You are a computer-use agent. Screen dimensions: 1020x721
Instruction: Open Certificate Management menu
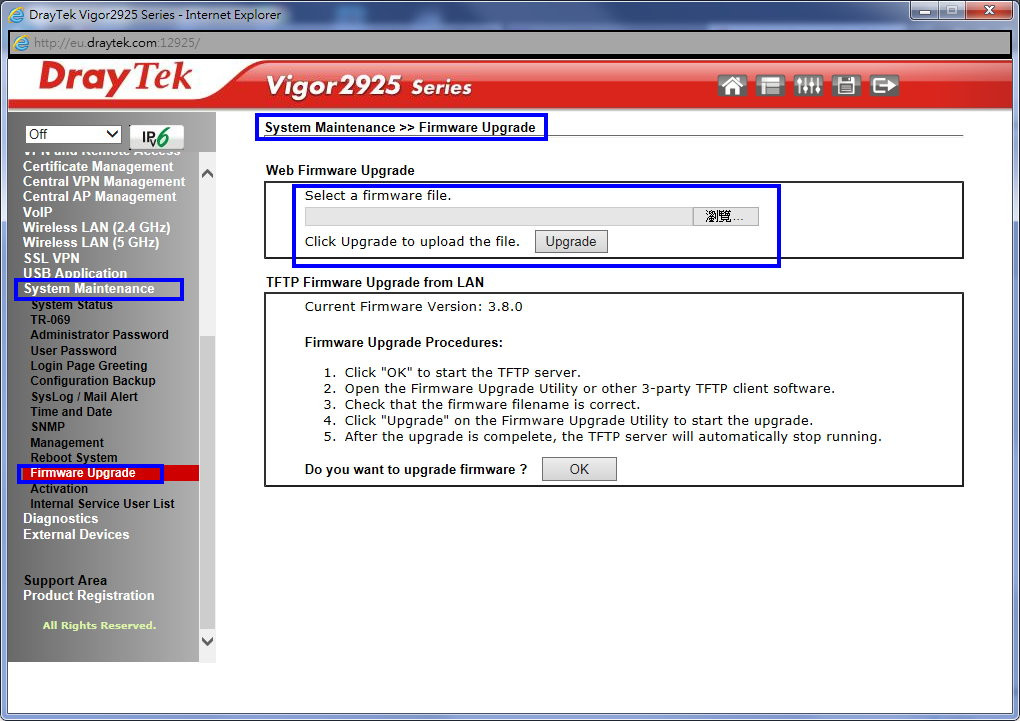(x=98, y=167)
